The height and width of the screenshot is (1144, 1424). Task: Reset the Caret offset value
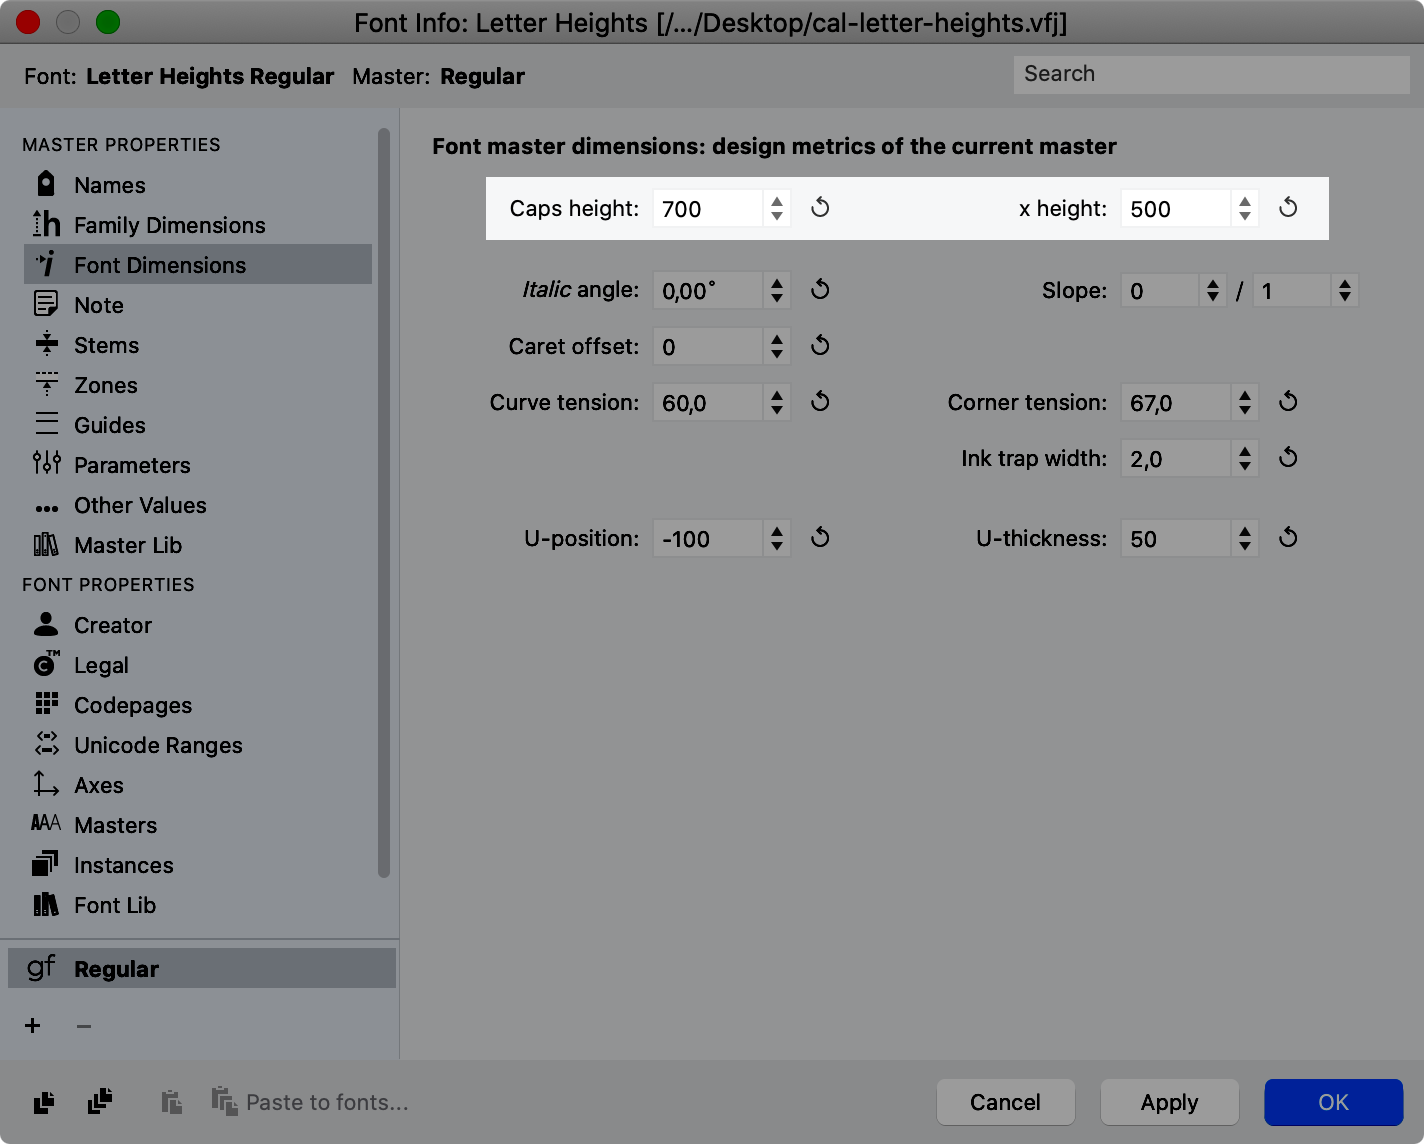tap(820, 346)
